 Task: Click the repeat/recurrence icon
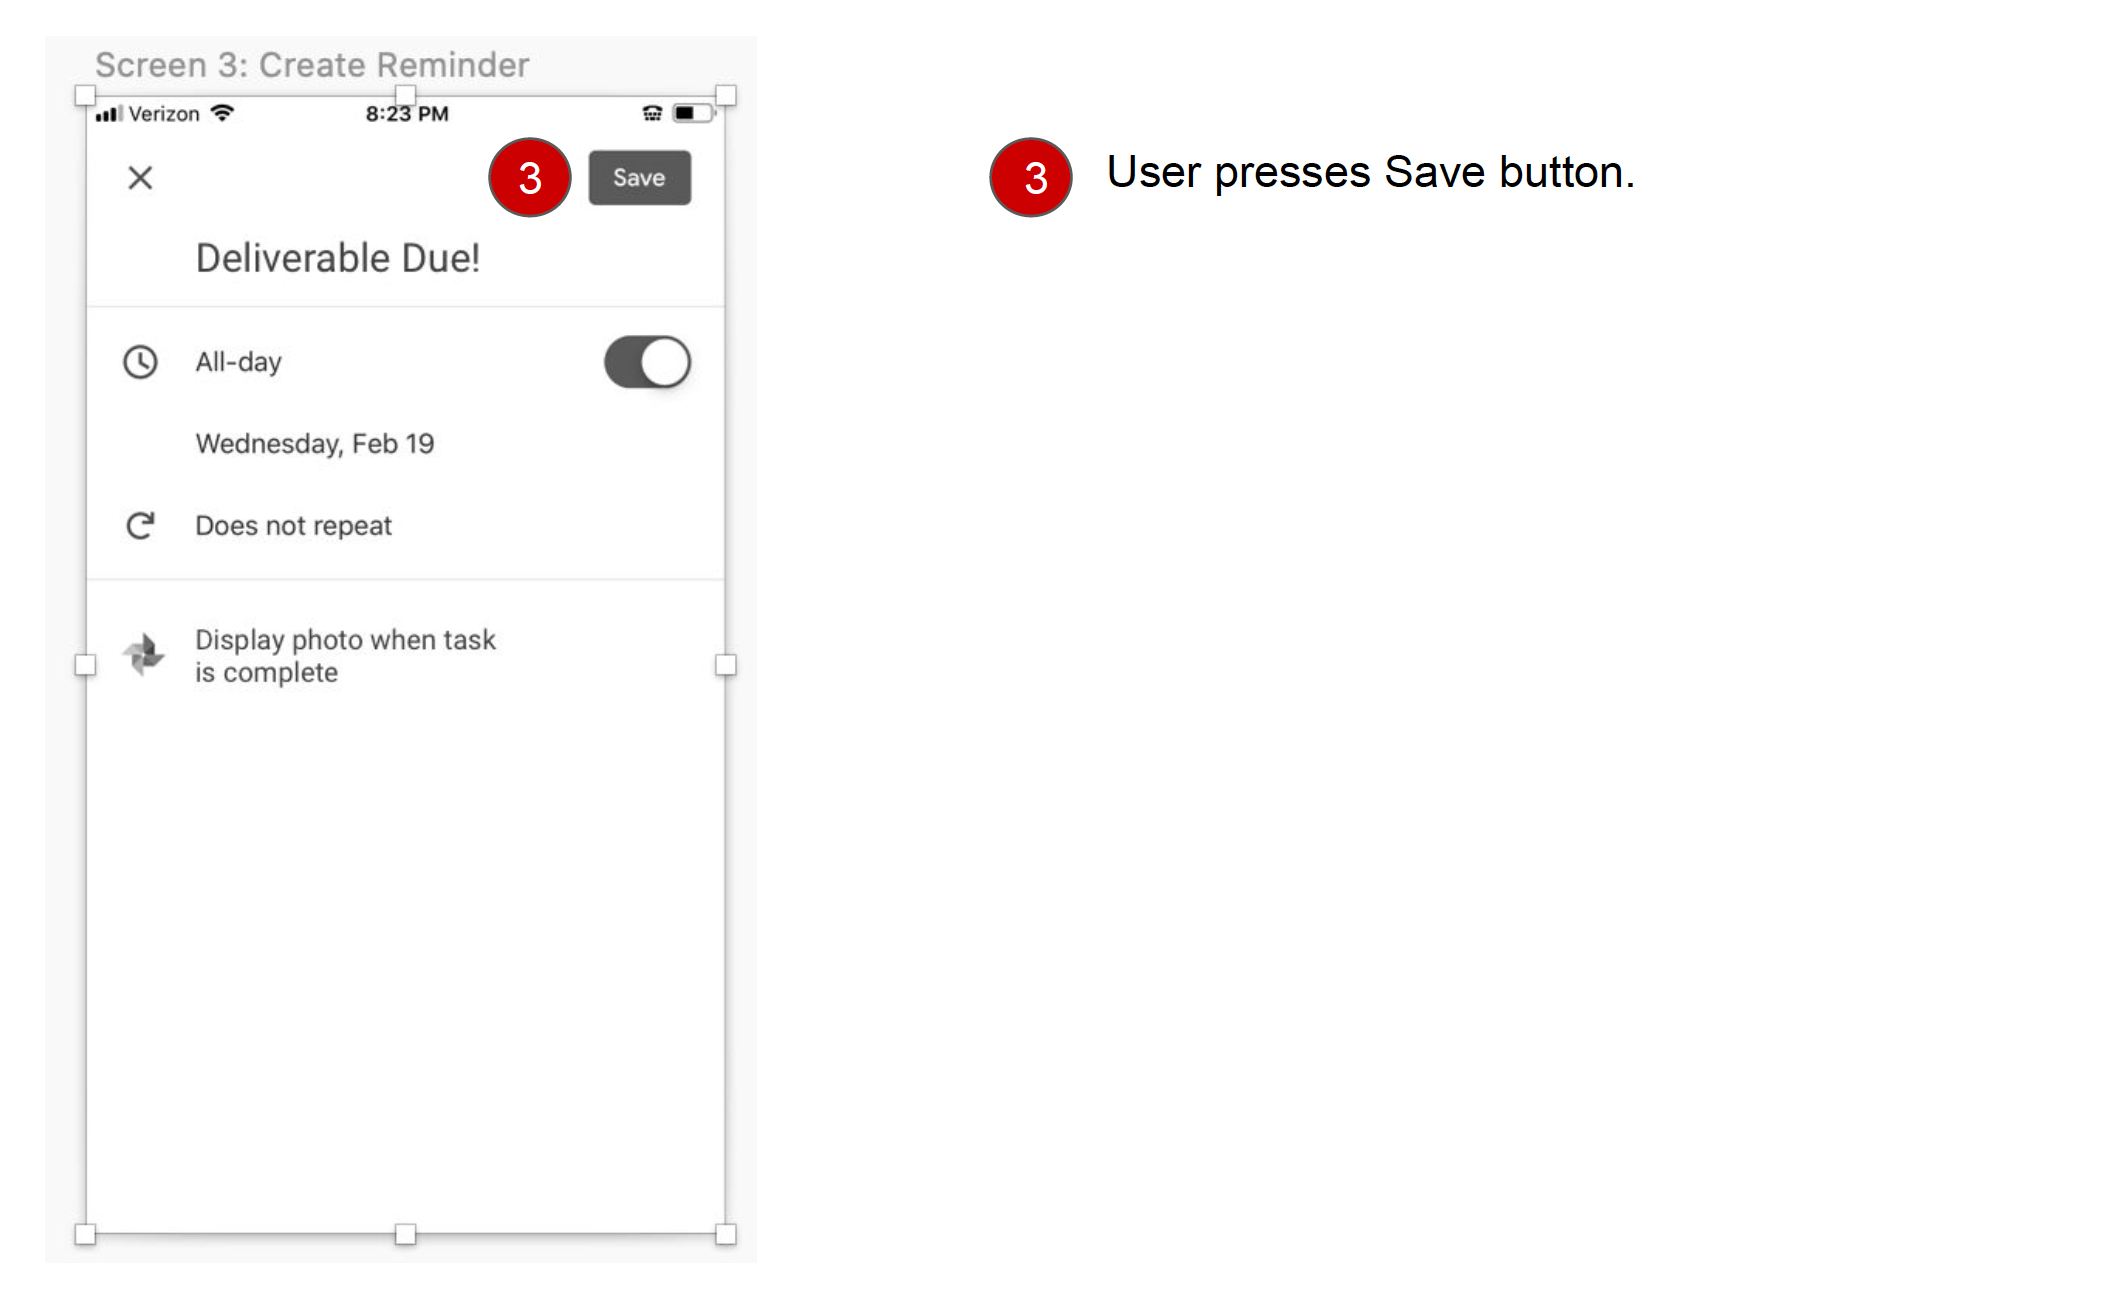pyautogui.click(x=140, y=525)
